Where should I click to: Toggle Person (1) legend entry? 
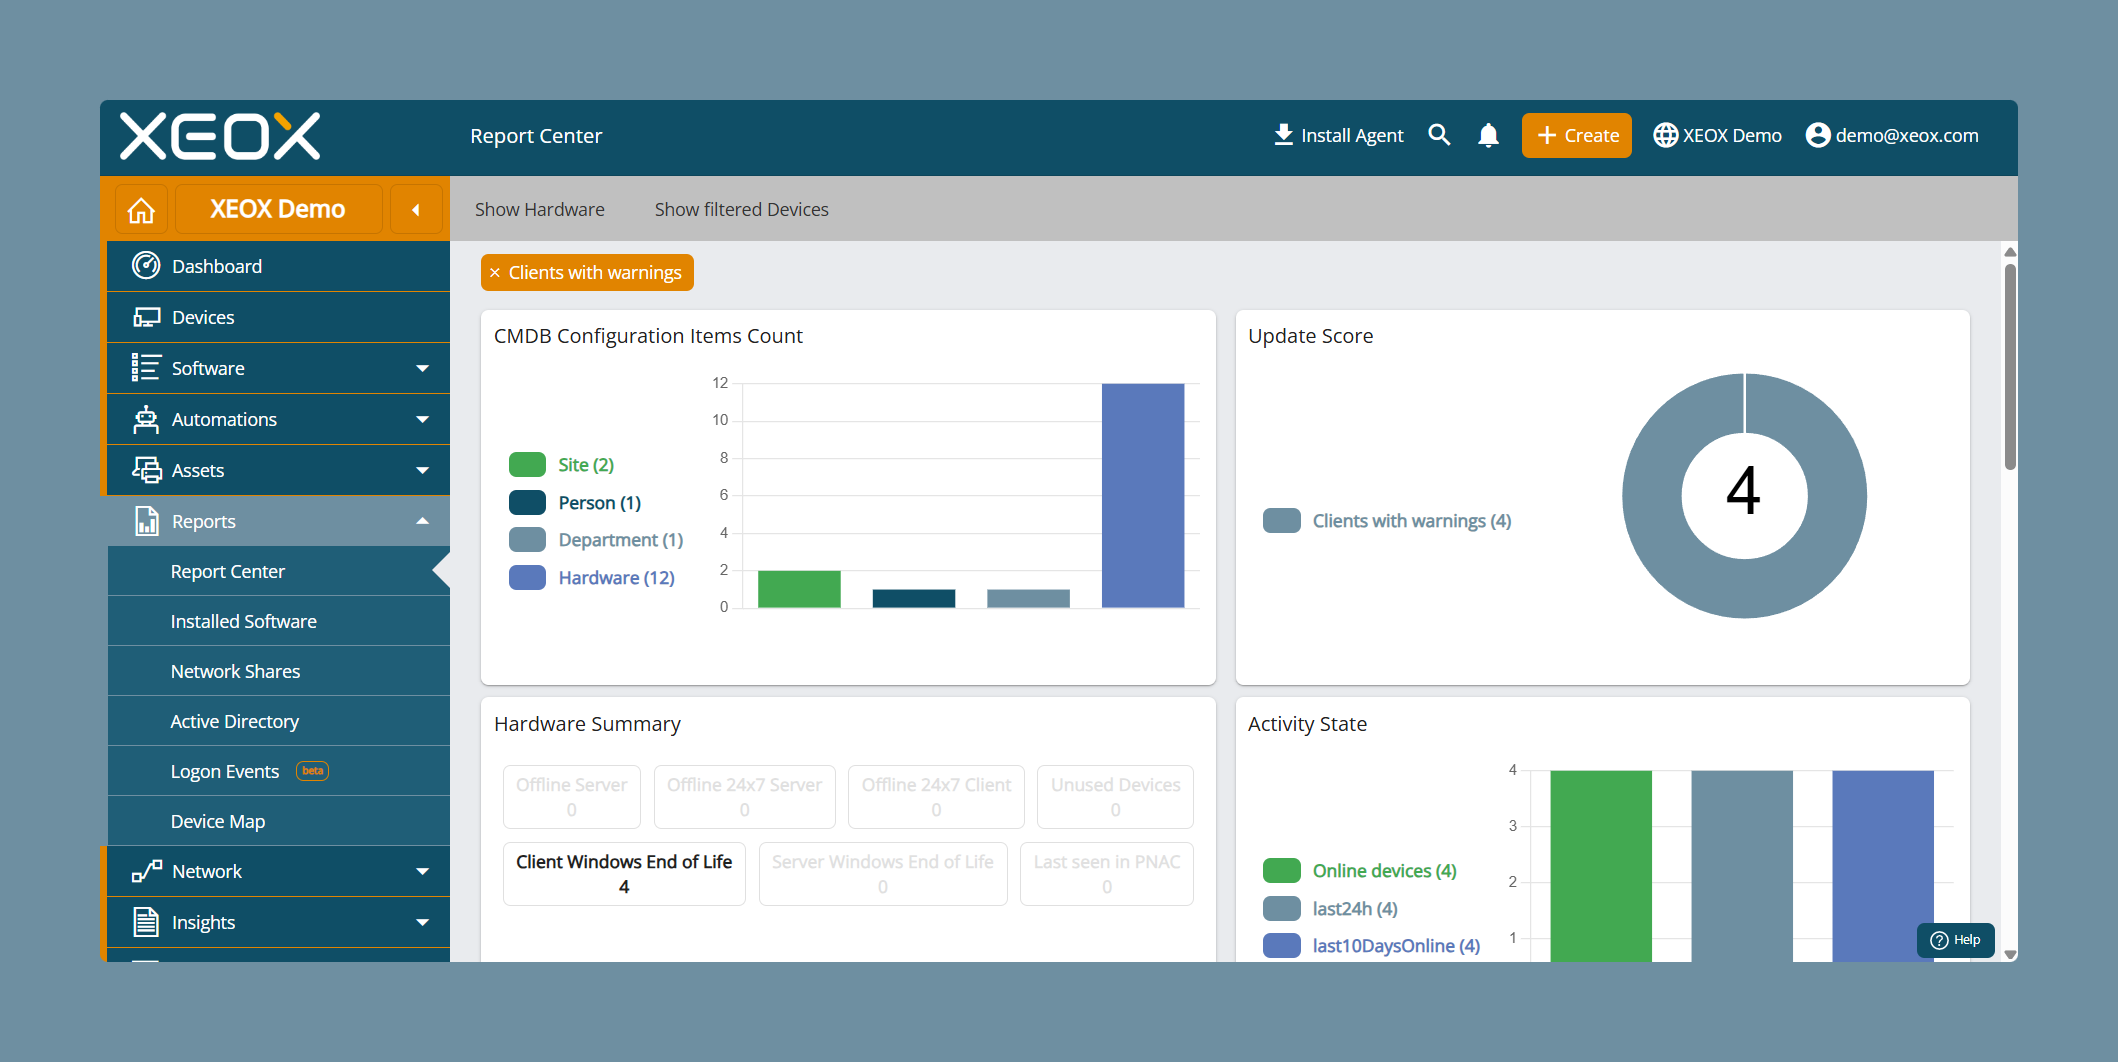click(x=575, y=503)
